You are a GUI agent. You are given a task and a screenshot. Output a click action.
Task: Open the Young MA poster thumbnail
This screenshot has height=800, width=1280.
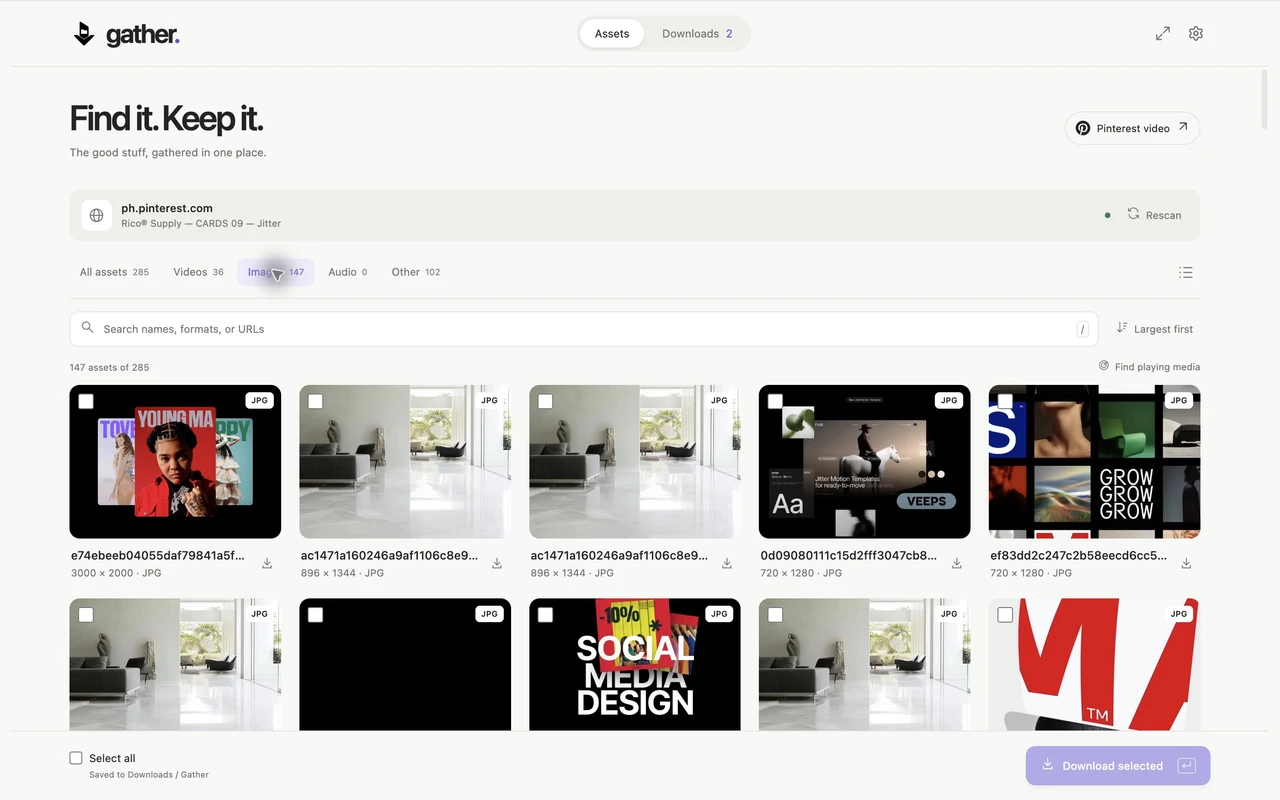pos(175,462)
